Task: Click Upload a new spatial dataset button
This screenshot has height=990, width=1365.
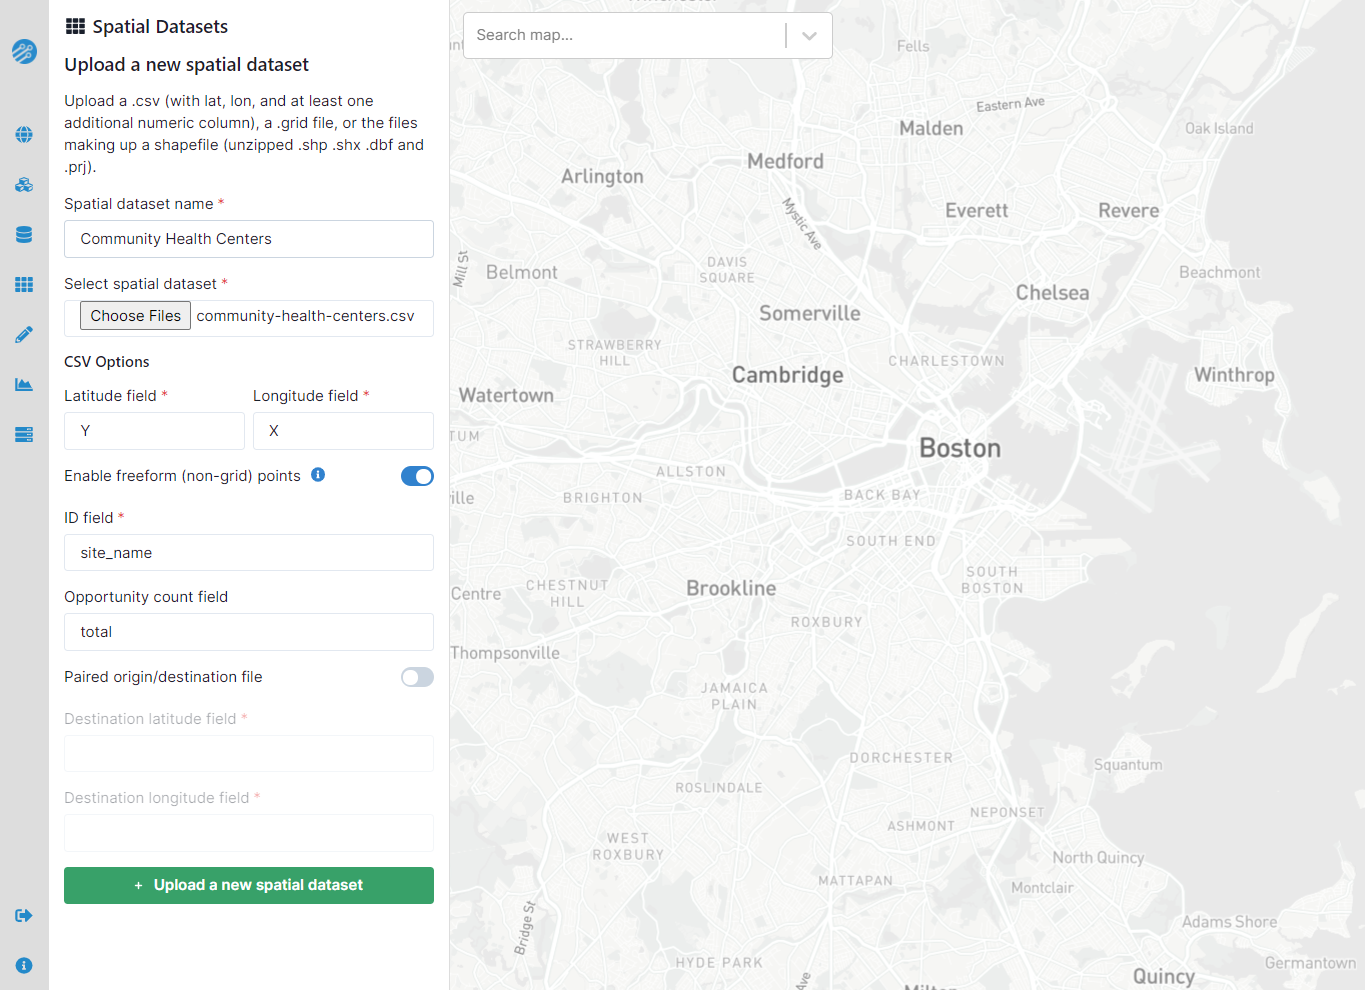Action: coord(248,885)
